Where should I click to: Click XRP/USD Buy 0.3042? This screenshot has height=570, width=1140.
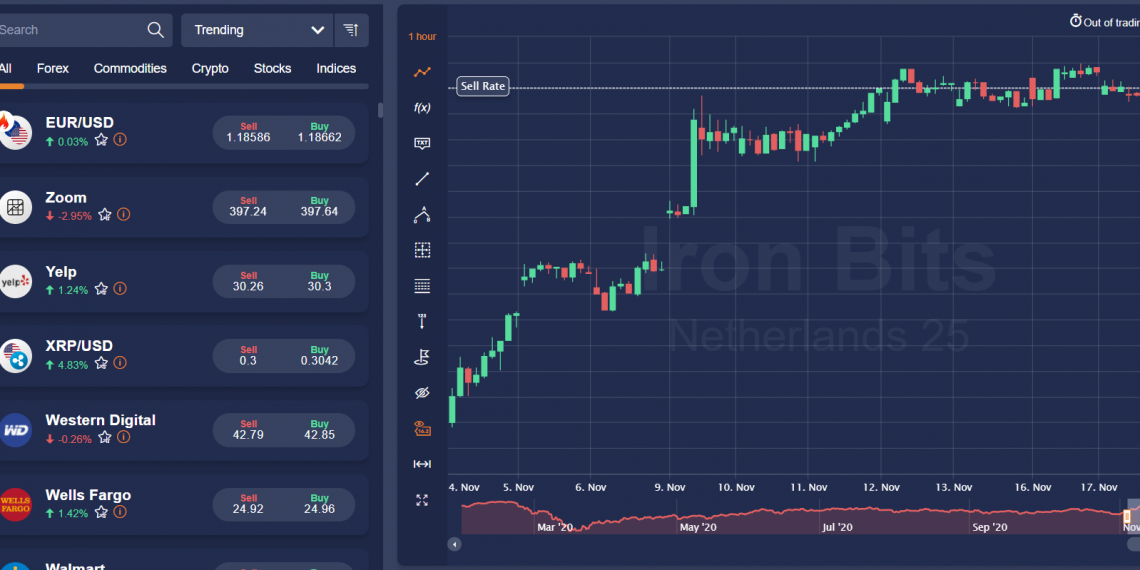pos(319,356)
